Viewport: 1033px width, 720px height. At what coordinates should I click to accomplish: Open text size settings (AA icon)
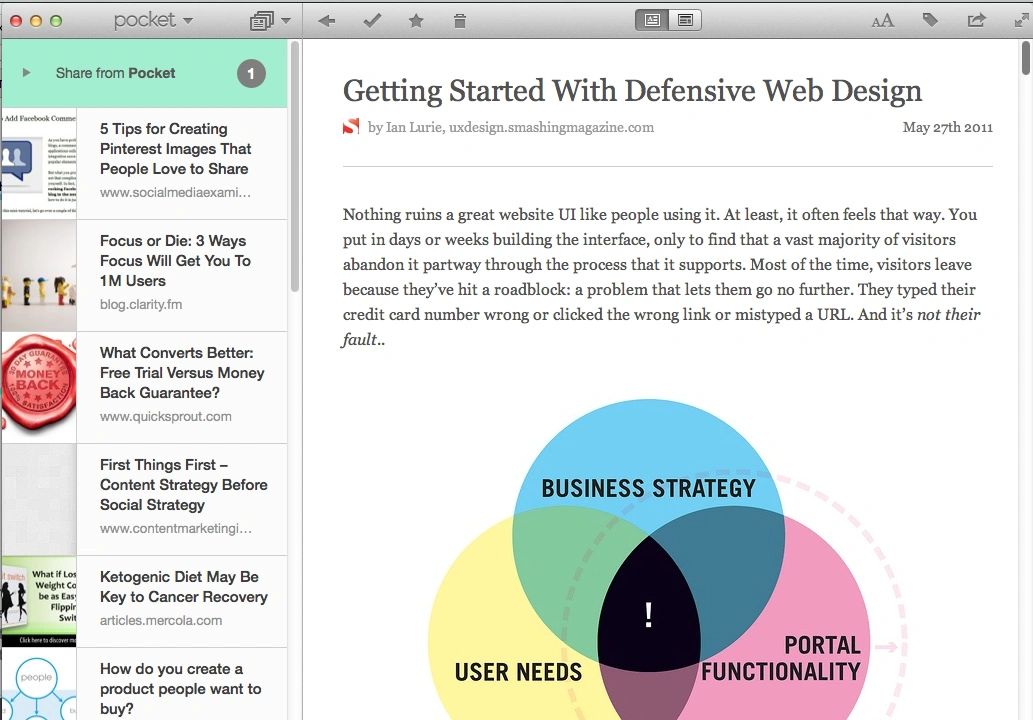(x=882, y=20)
